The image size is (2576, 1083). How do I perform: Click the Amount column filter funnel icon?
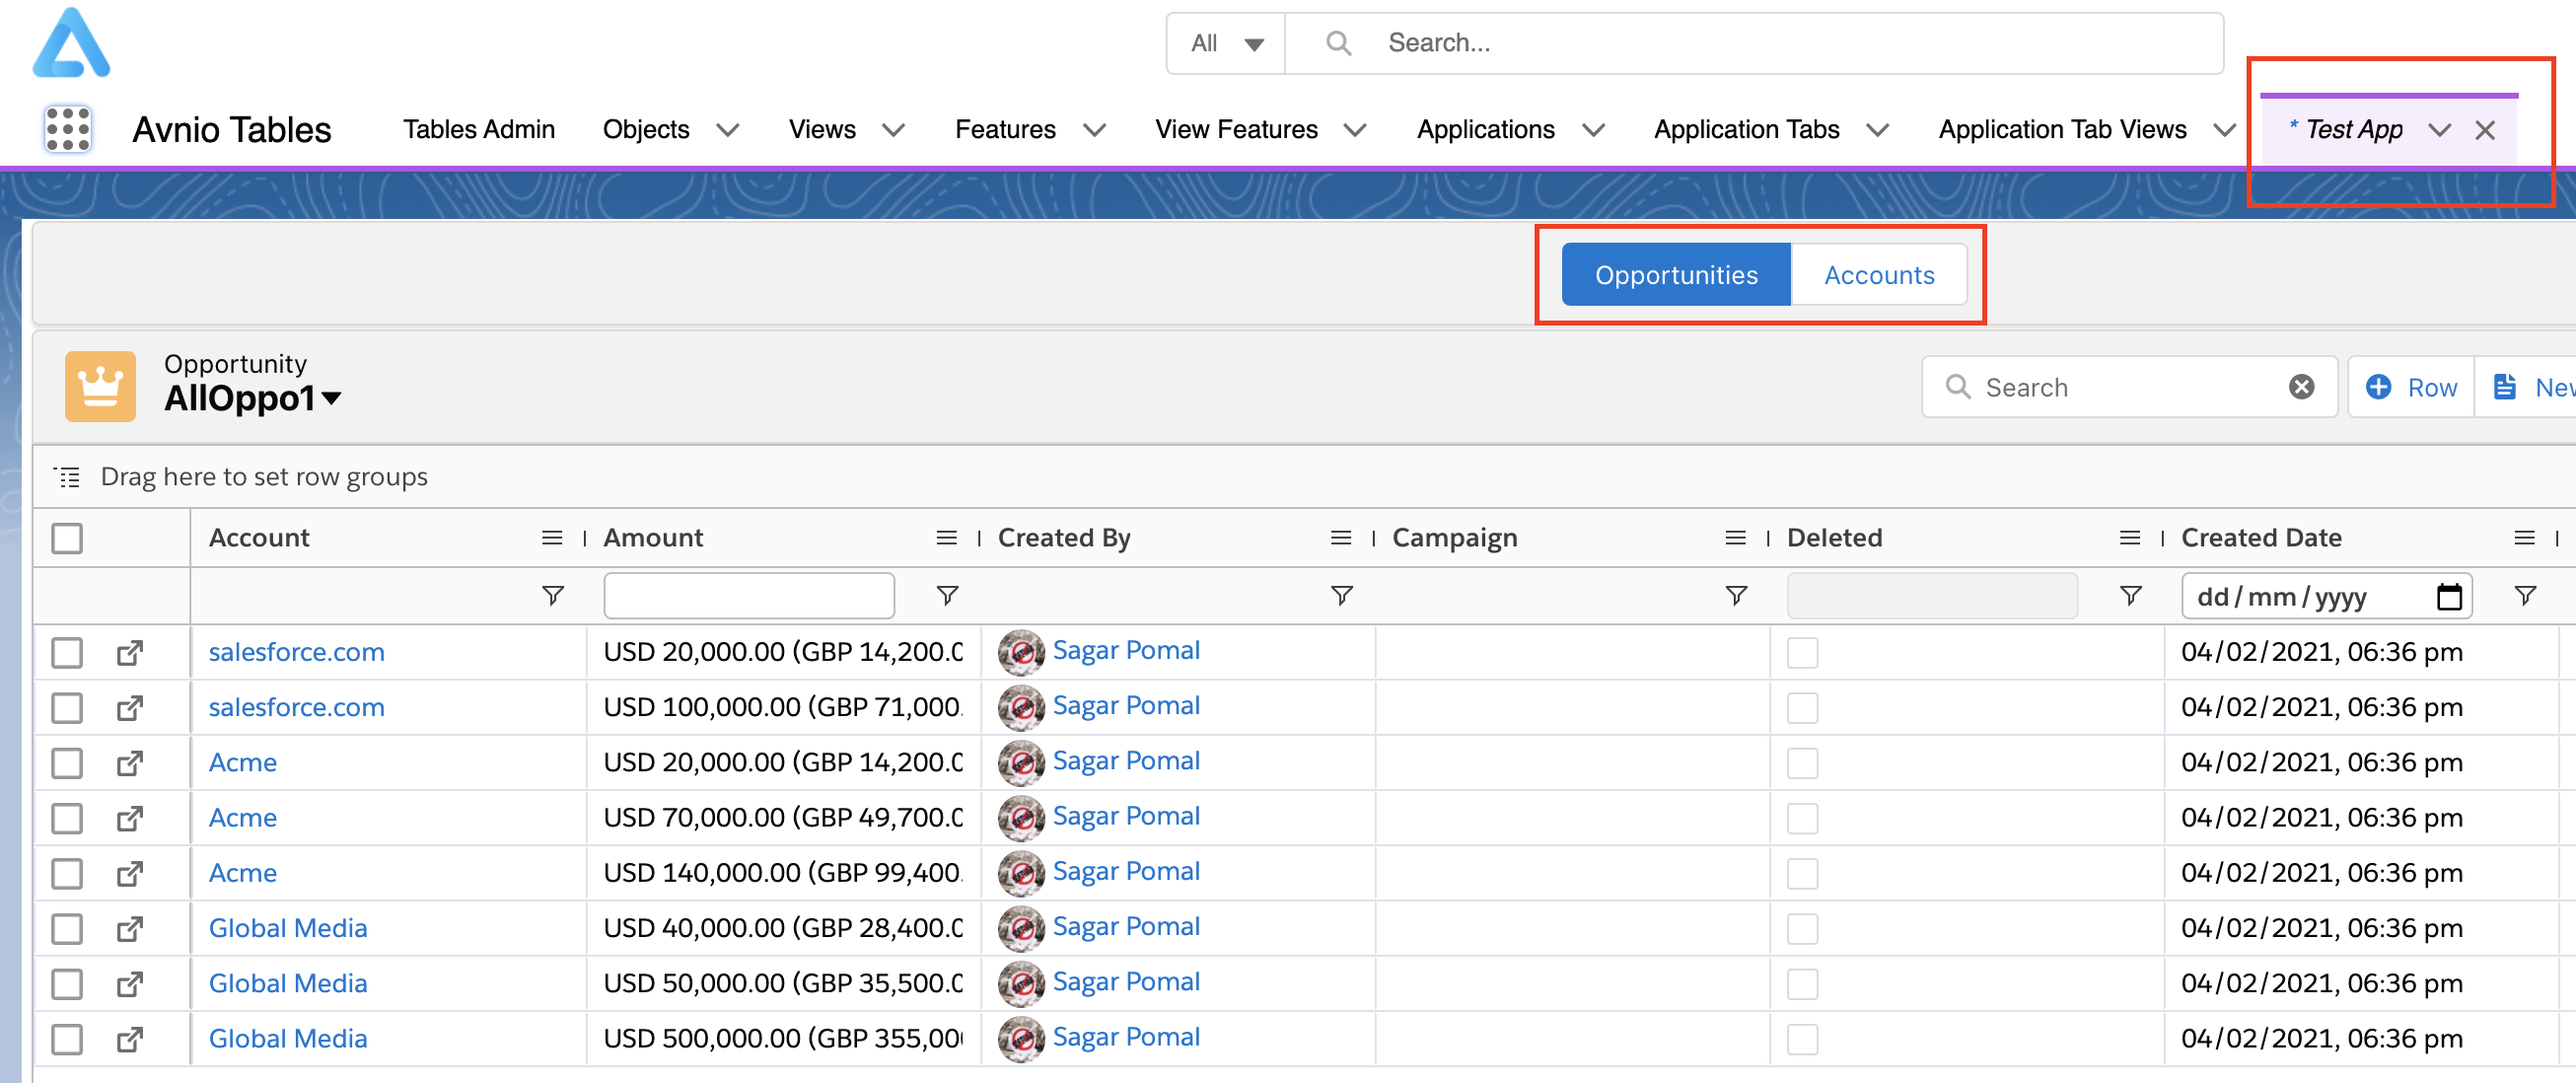pos(946,596)
